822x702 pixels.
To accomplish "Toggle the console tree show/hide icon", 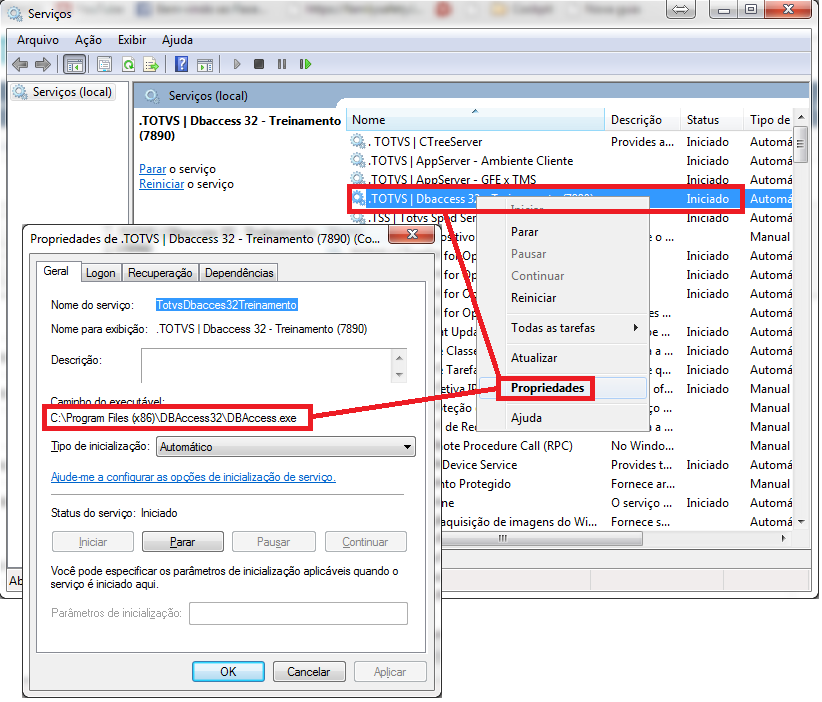I will pyautogui.click(x=74, y=64).
